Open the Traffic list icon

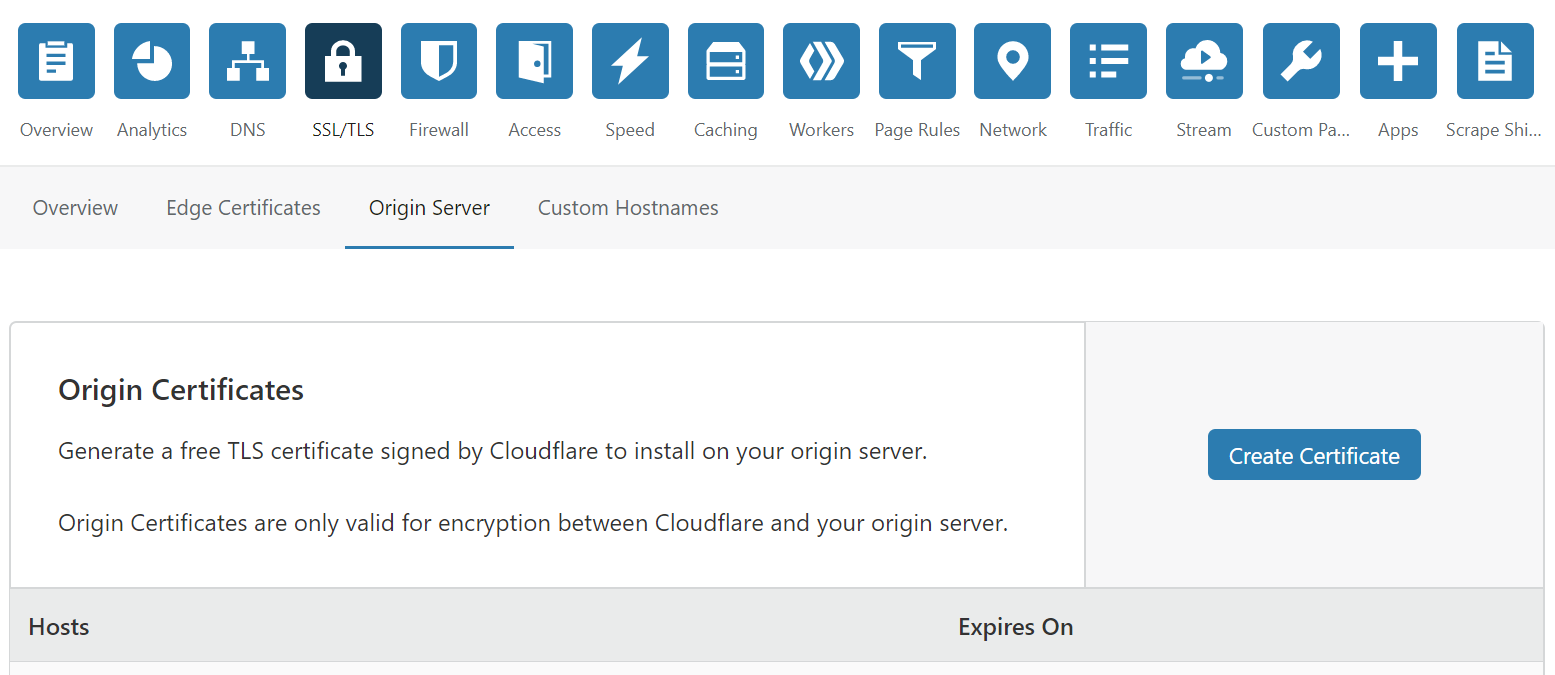(x=1108, y=61)
